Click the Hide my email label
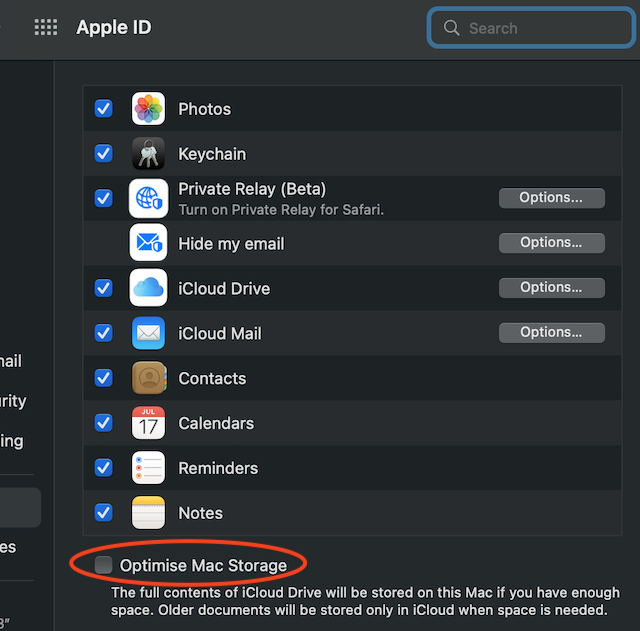 (x=231, y=244)
